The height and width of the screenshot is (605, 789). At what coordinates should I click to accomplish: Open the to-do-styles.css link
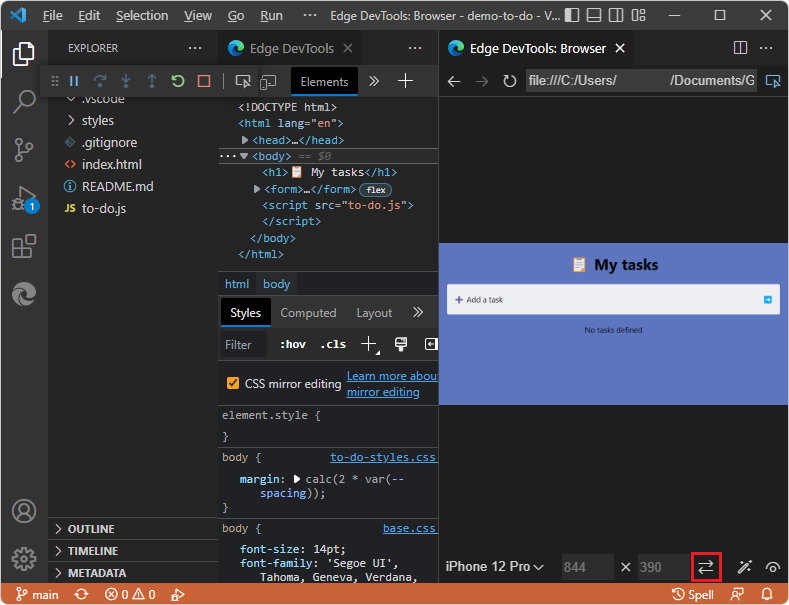tap(383, 457)
